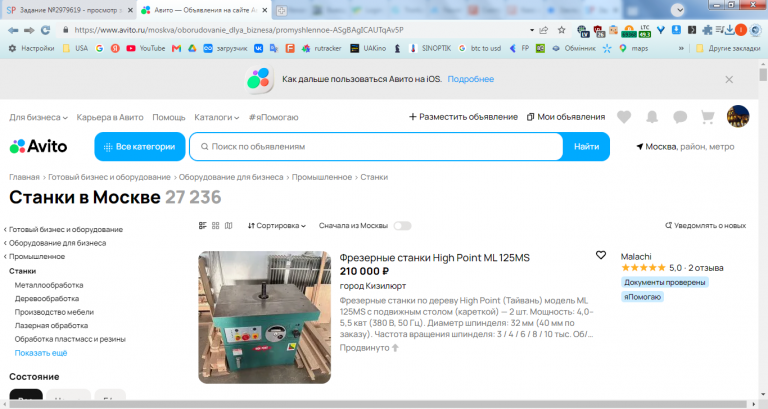Add High Point ML 125MS listing to favorites
The image size is (768, 409).
point(600,255)
